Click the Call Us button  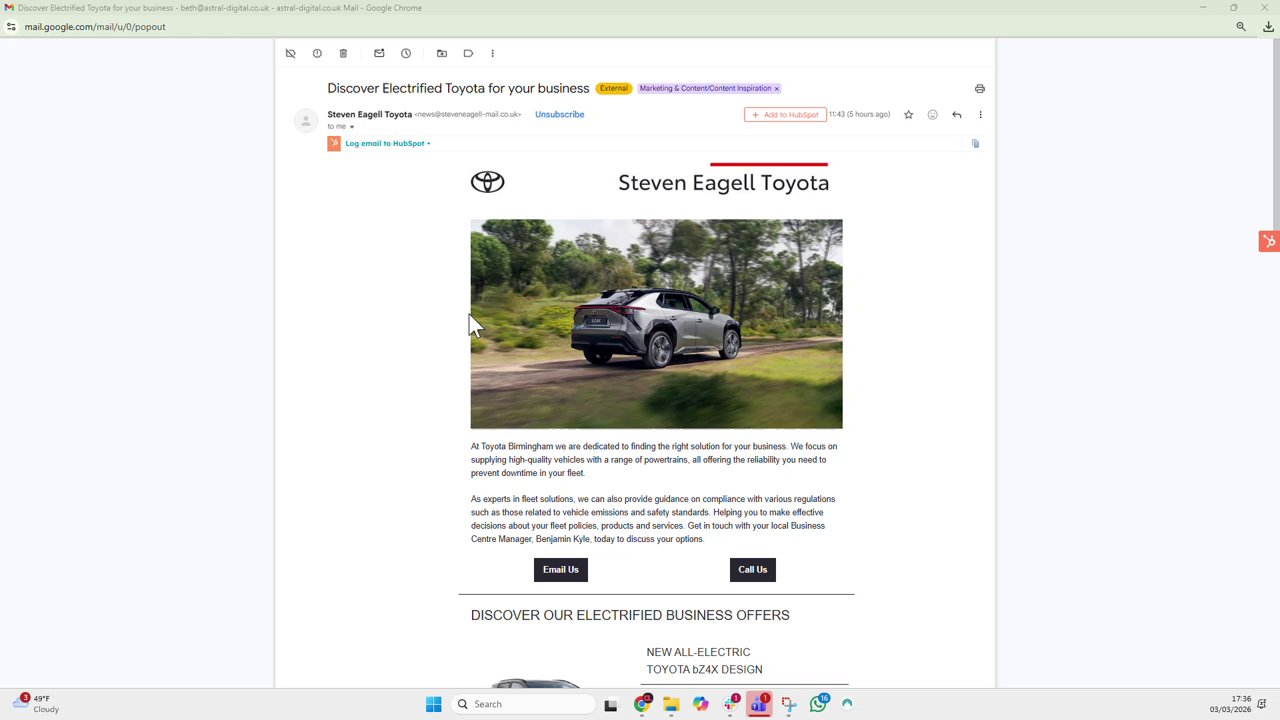tap(753, 570)
